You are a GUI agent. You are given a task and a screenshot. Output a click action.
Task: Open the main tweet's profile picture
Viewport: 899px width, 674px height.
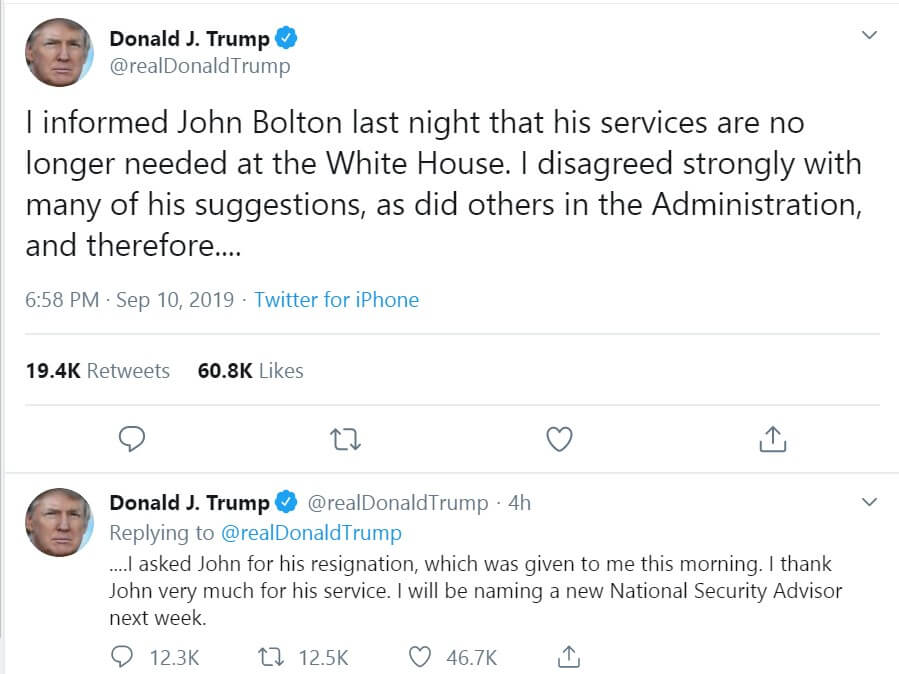click(x=59, y=53)
